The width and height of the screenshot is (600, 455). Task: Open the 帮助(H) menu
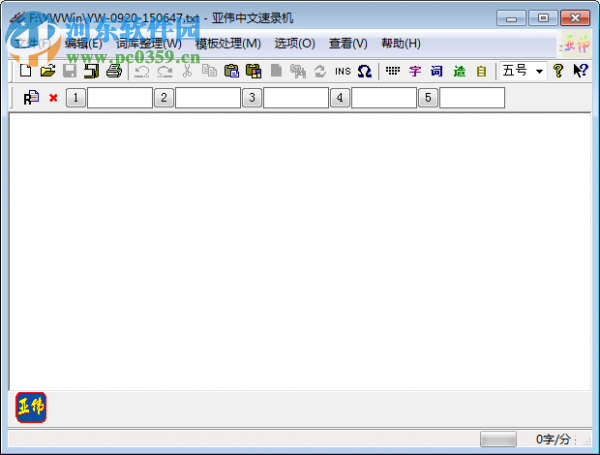pyautogui.click(x=401, y=44)
